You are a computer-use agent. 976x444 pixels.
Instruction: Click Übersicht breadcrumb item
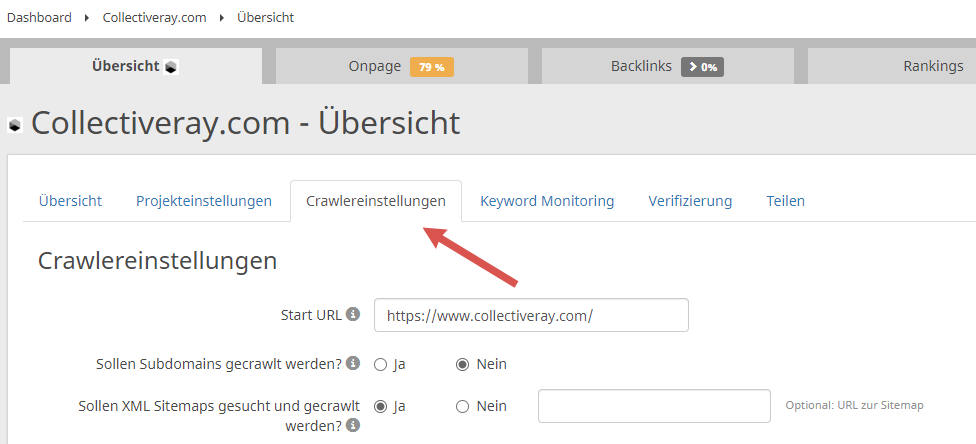click(265, 17)
